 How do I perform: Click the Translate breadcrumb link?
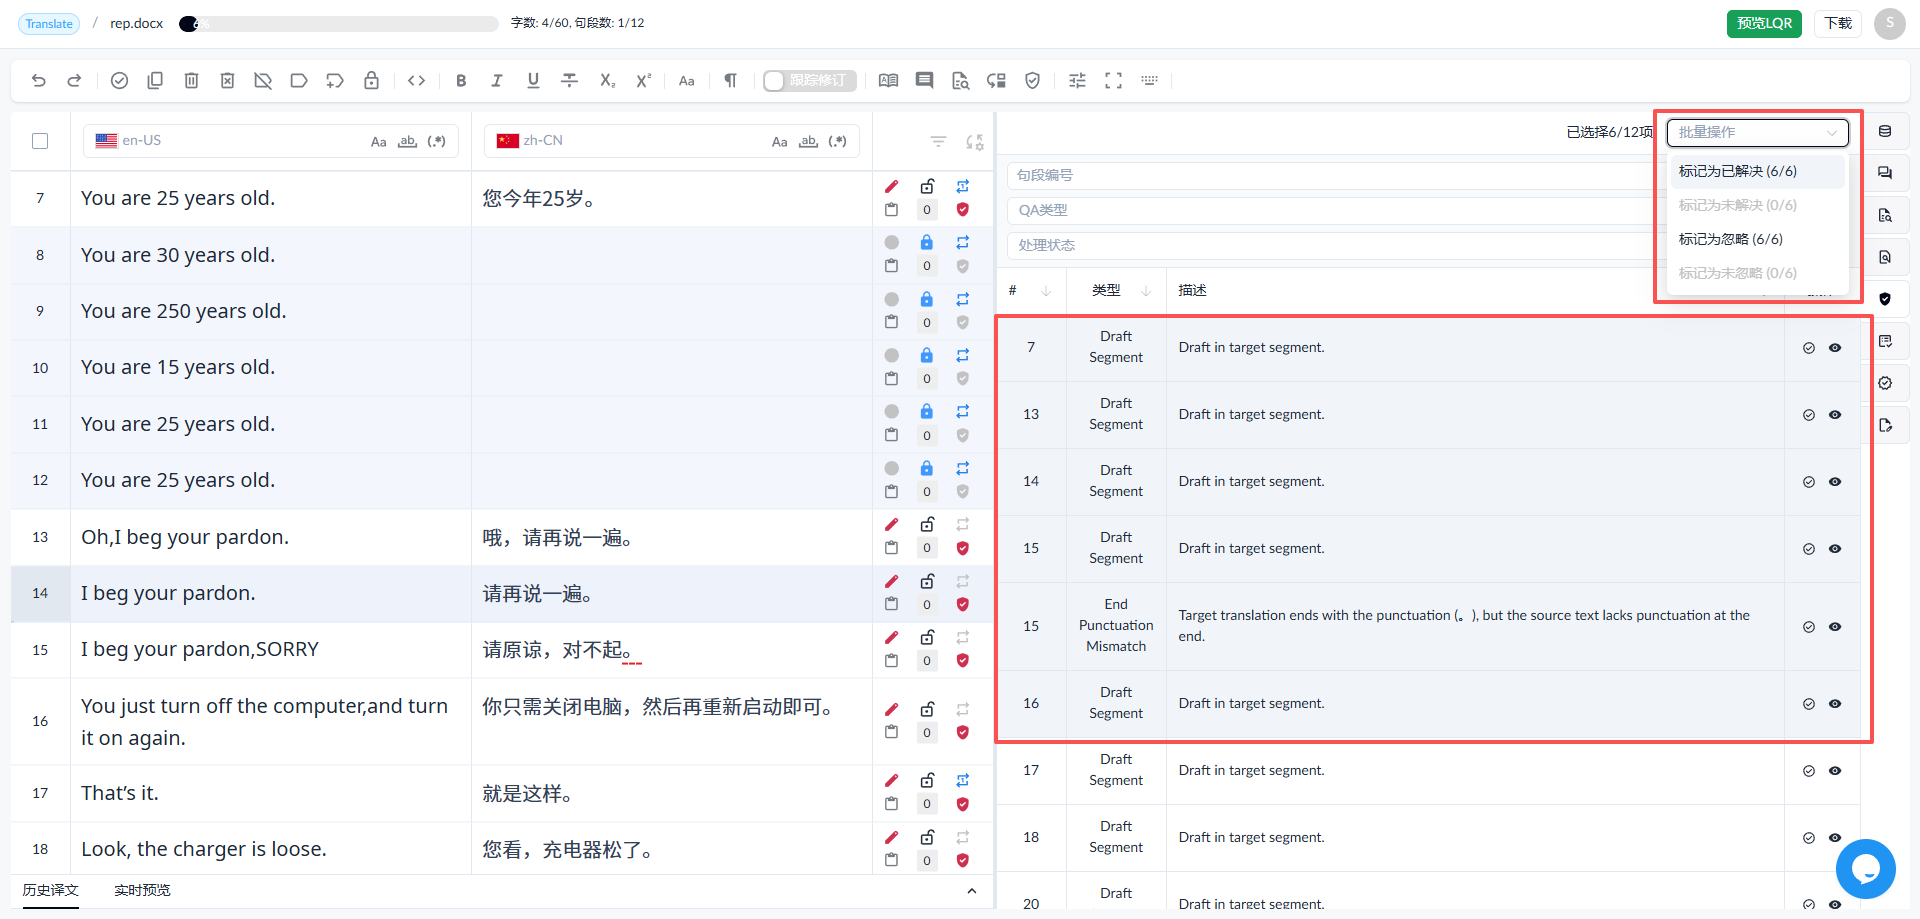pos(49,24)
